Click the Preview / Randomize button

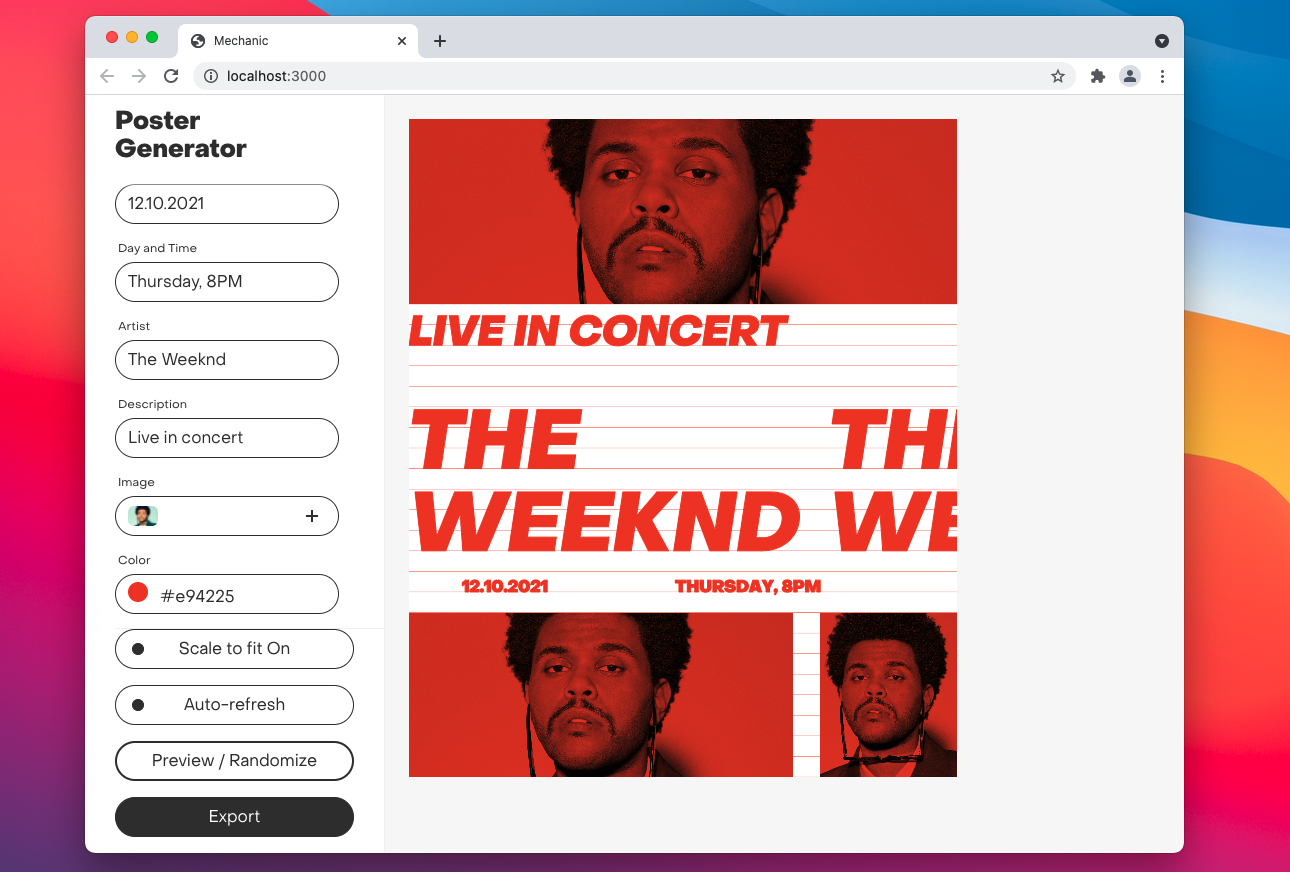point(234,760)
